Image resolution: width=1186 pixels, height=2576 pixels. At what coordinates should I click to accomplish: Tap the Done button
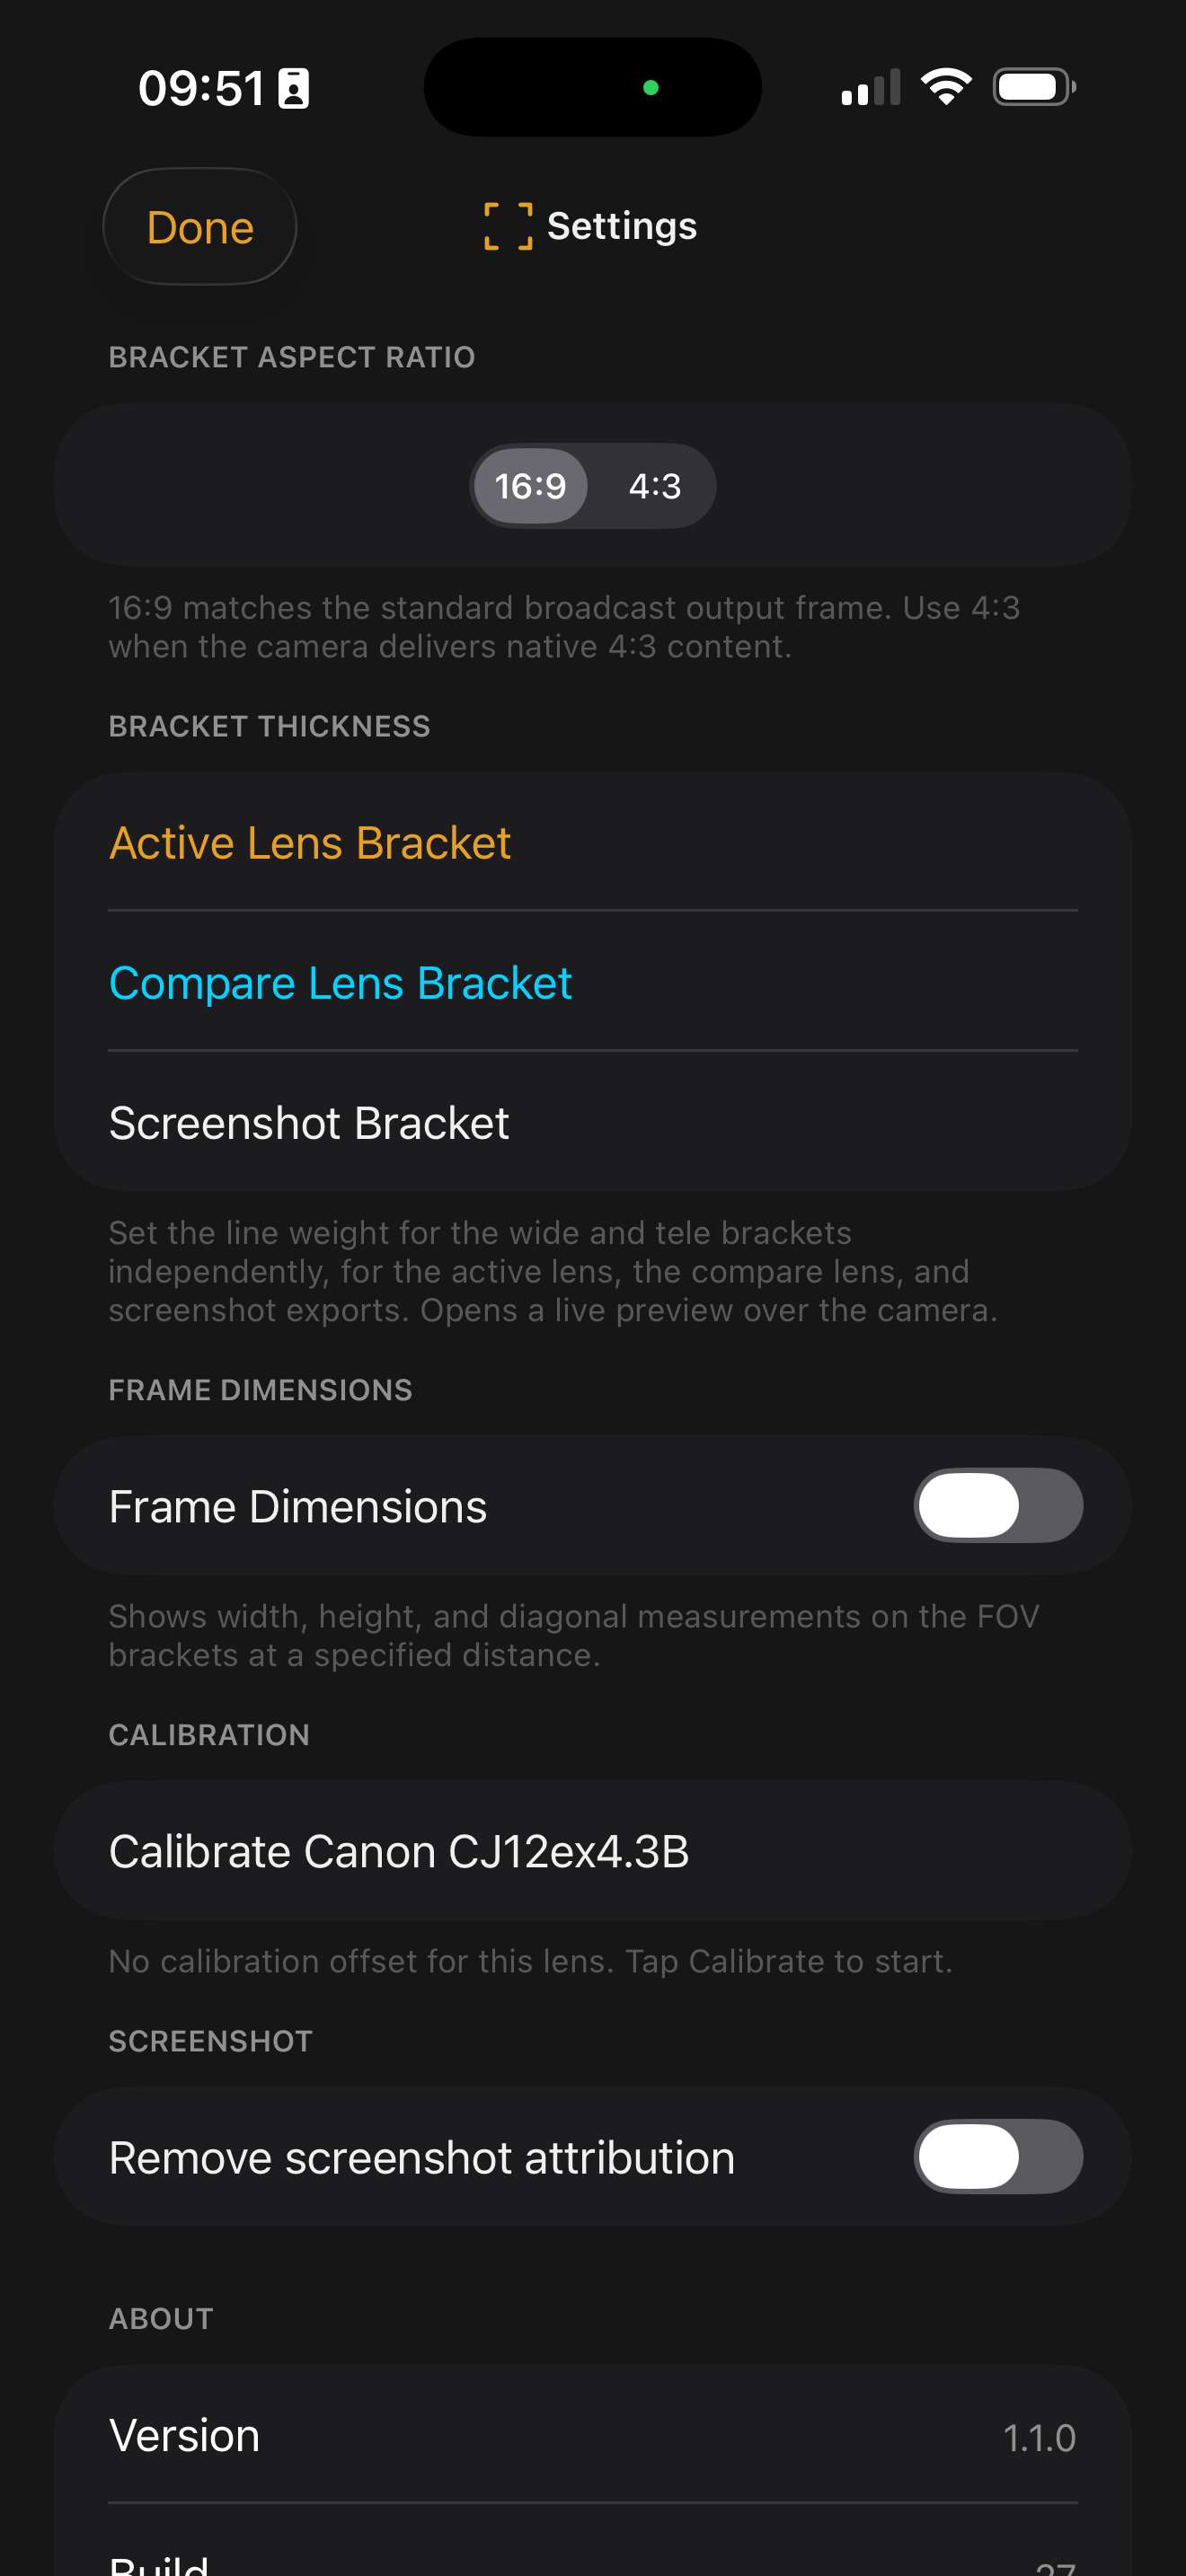tap(200, 227)
